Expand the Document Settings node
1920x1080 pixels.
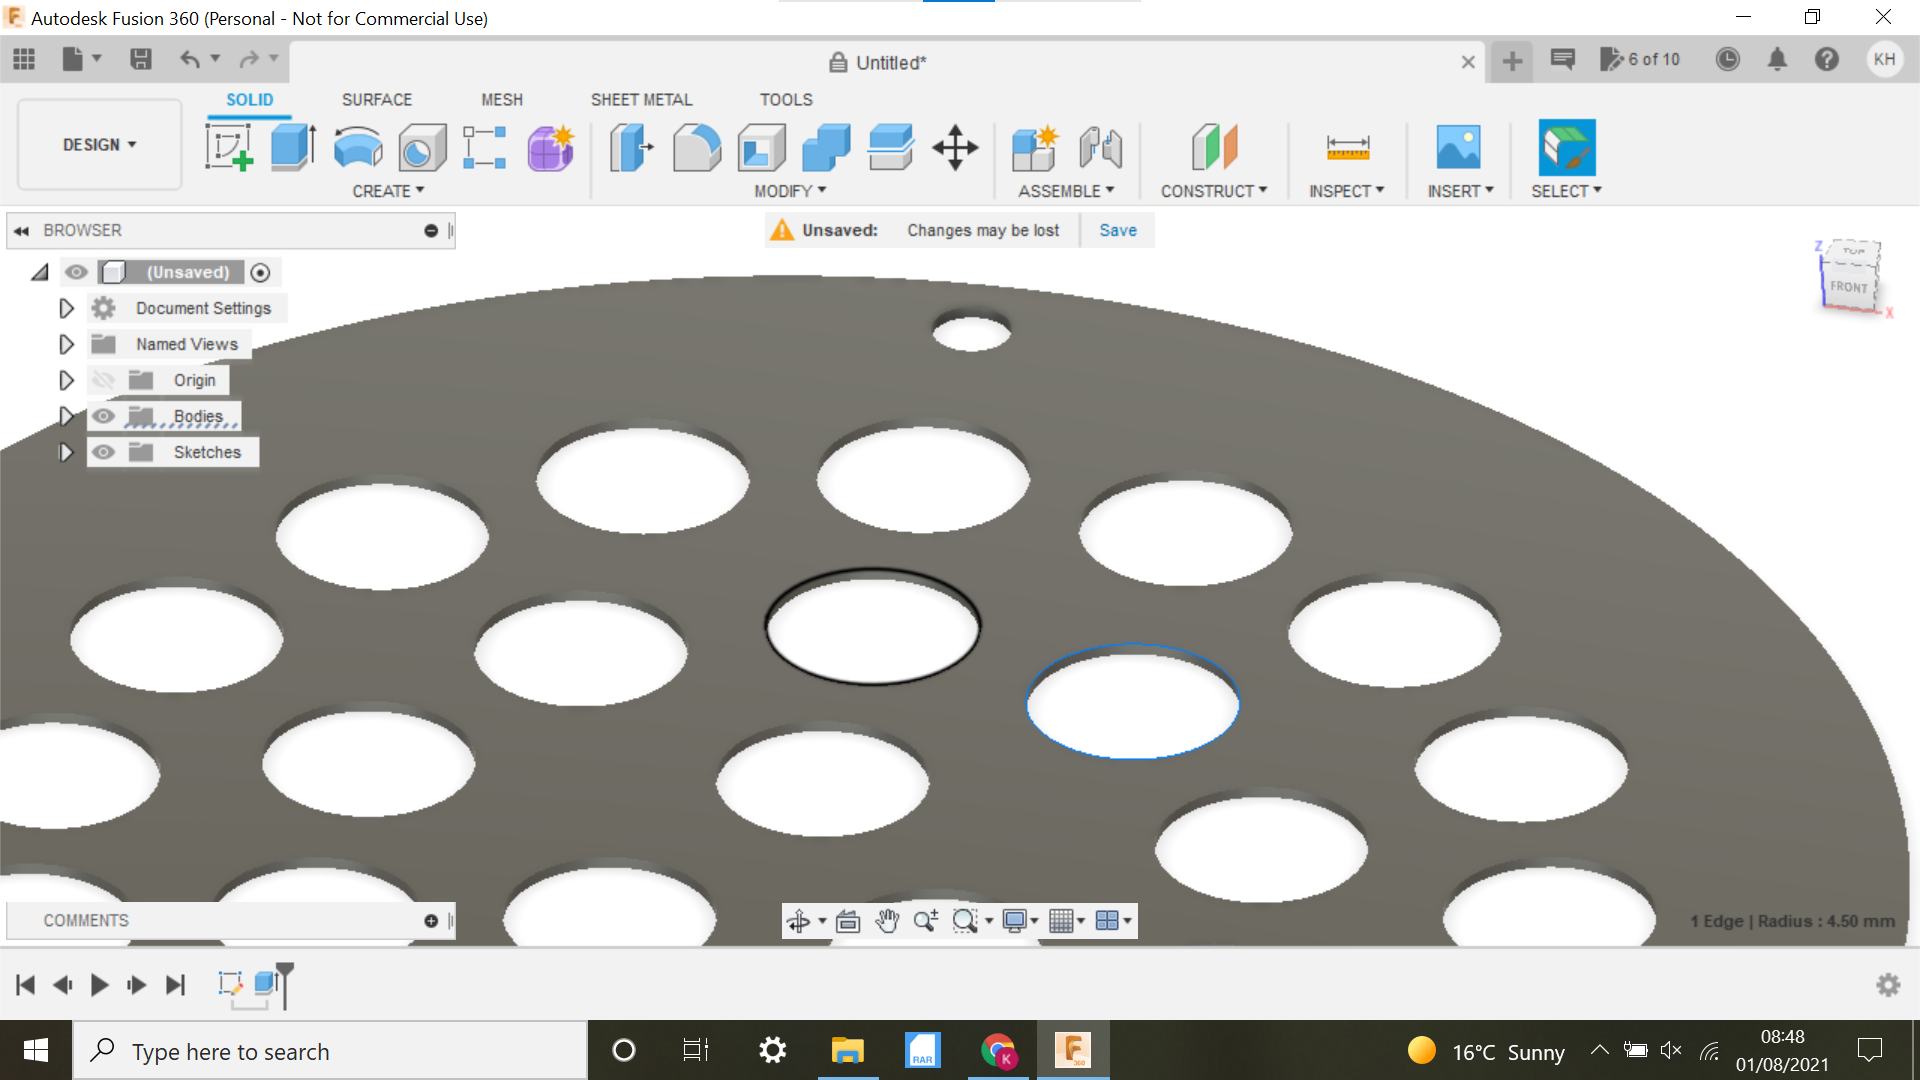pos(66,308)
